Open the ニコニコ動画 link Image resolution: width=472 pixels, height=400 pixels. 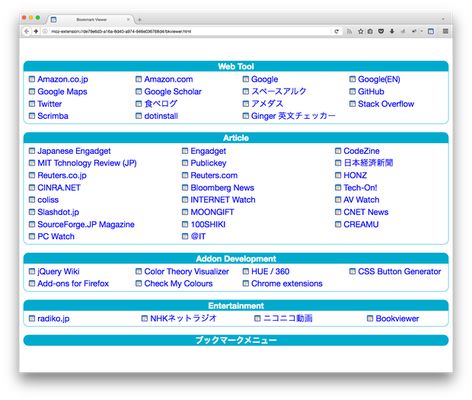(x=288, y=318)
